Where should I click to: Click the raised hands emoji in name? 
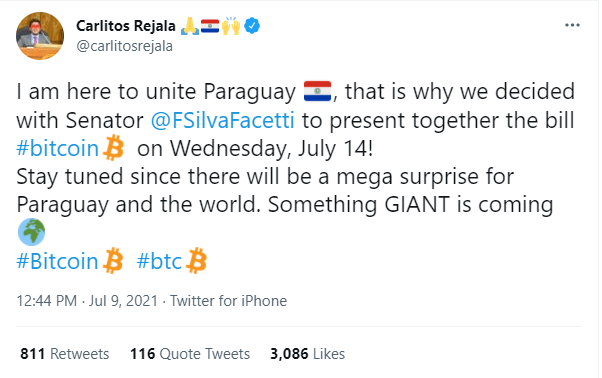click(231, 26)
